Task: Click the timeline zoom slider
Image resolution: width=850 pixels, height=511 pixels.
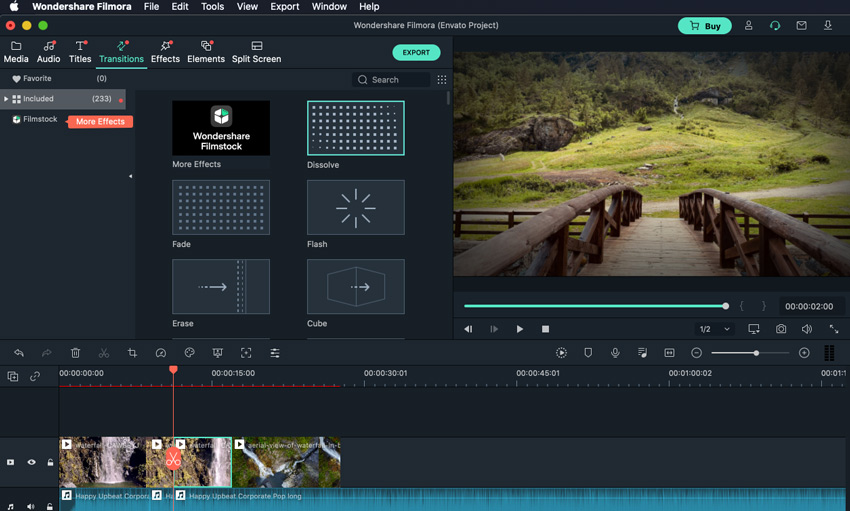Action: (750, 353)
